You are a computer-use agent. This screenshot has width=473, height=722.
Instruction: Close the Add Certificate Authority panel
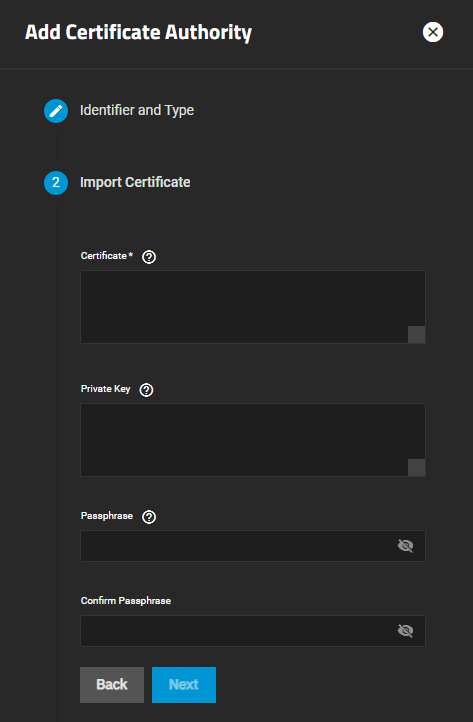coord(433,32)
